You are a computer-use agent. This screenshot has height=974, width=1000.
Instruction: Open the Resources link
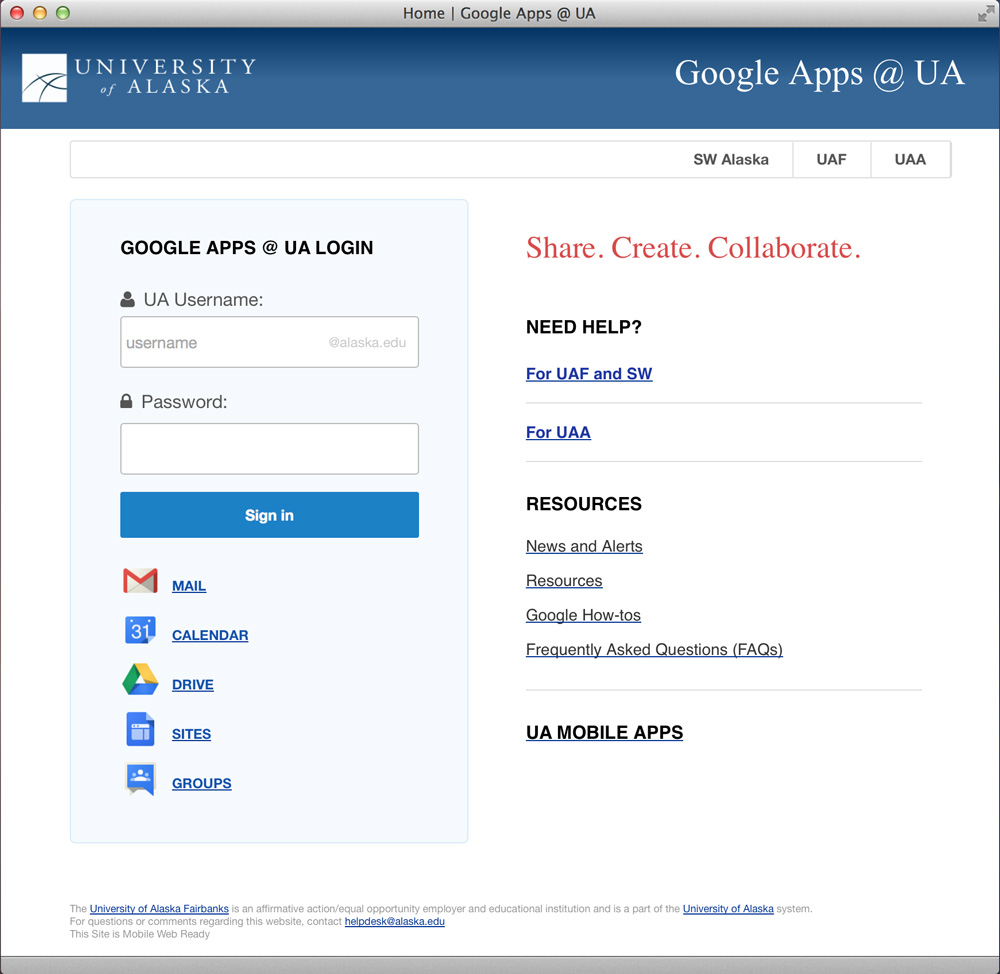(x=564, y=580)
